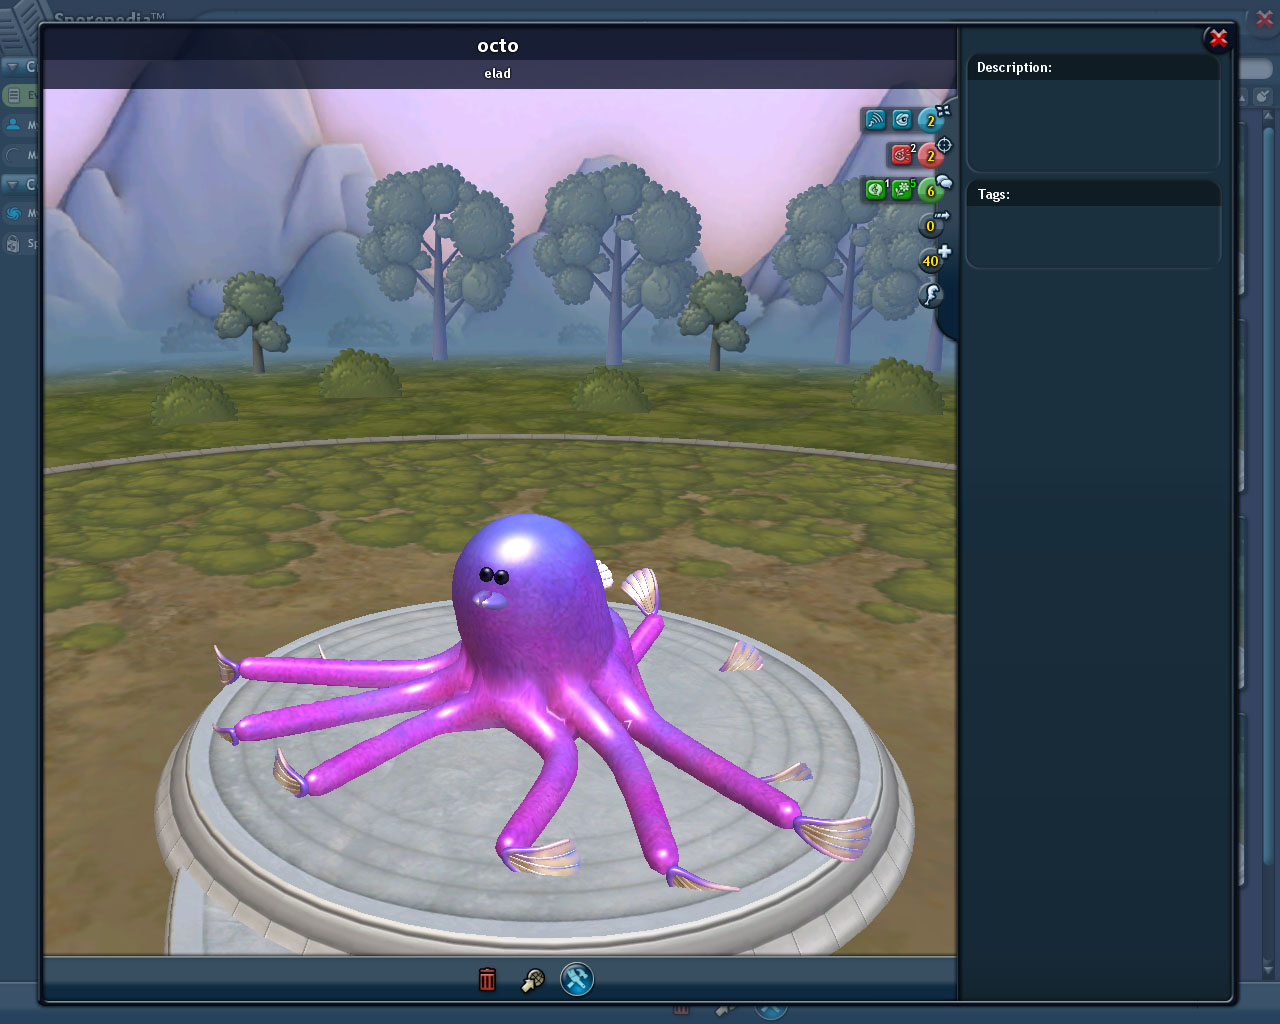Screen dimensions: 1280x1024
Task: Click the green music-note social ability icon
Action: [875, 188]
